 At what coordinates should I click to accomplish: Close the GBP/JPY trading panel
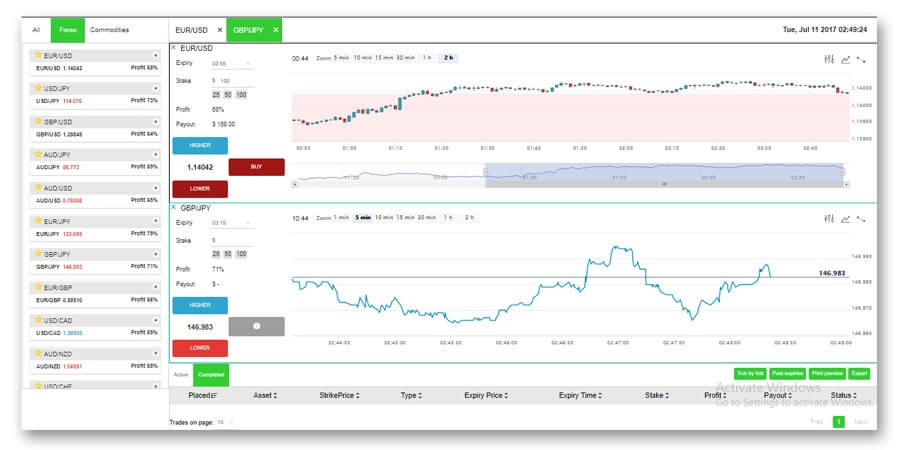174,207
